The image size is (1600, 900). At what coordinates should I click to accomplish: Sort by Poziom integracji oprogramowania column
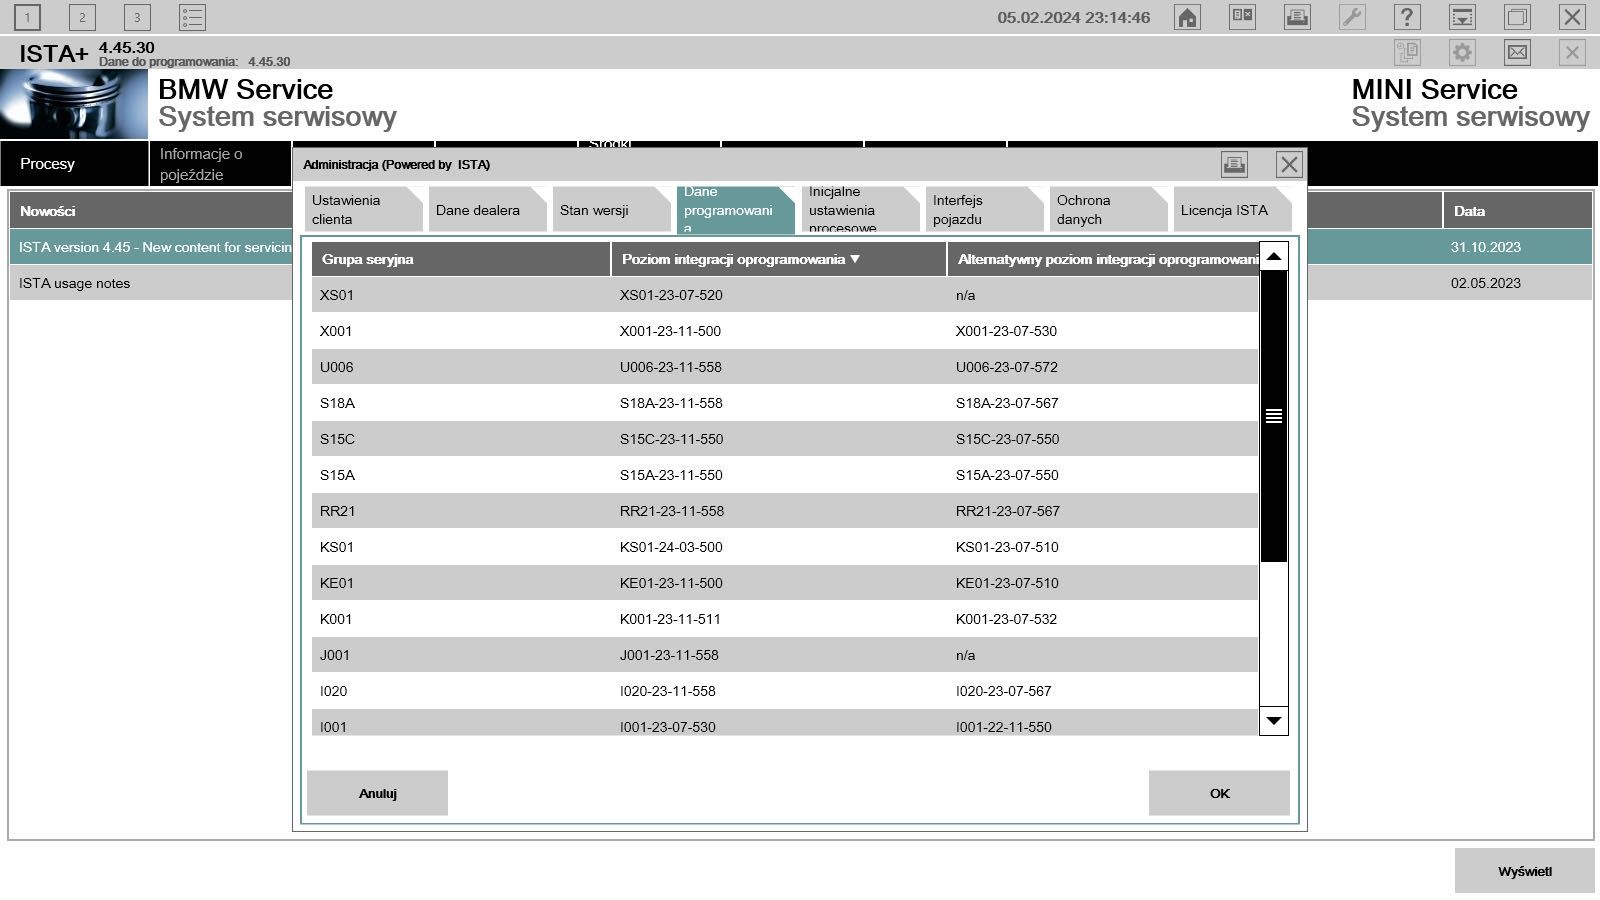click(779, 259)
